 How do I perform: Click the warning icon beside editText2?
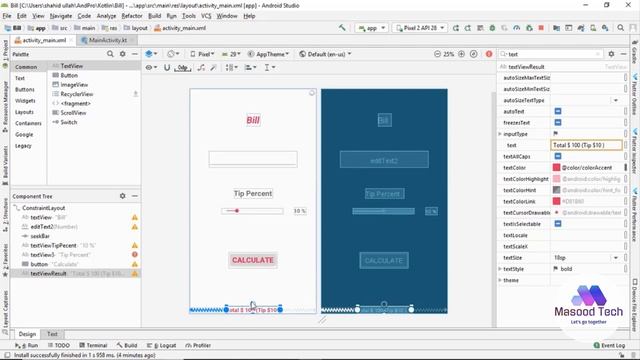(x=135, y=227)
